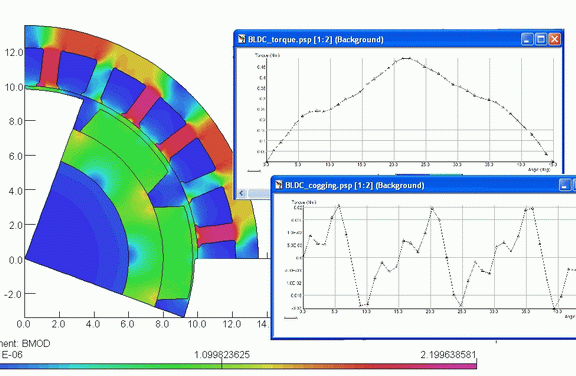Click the midpoint marker on BMOD color bar

(x=221, y=364)
